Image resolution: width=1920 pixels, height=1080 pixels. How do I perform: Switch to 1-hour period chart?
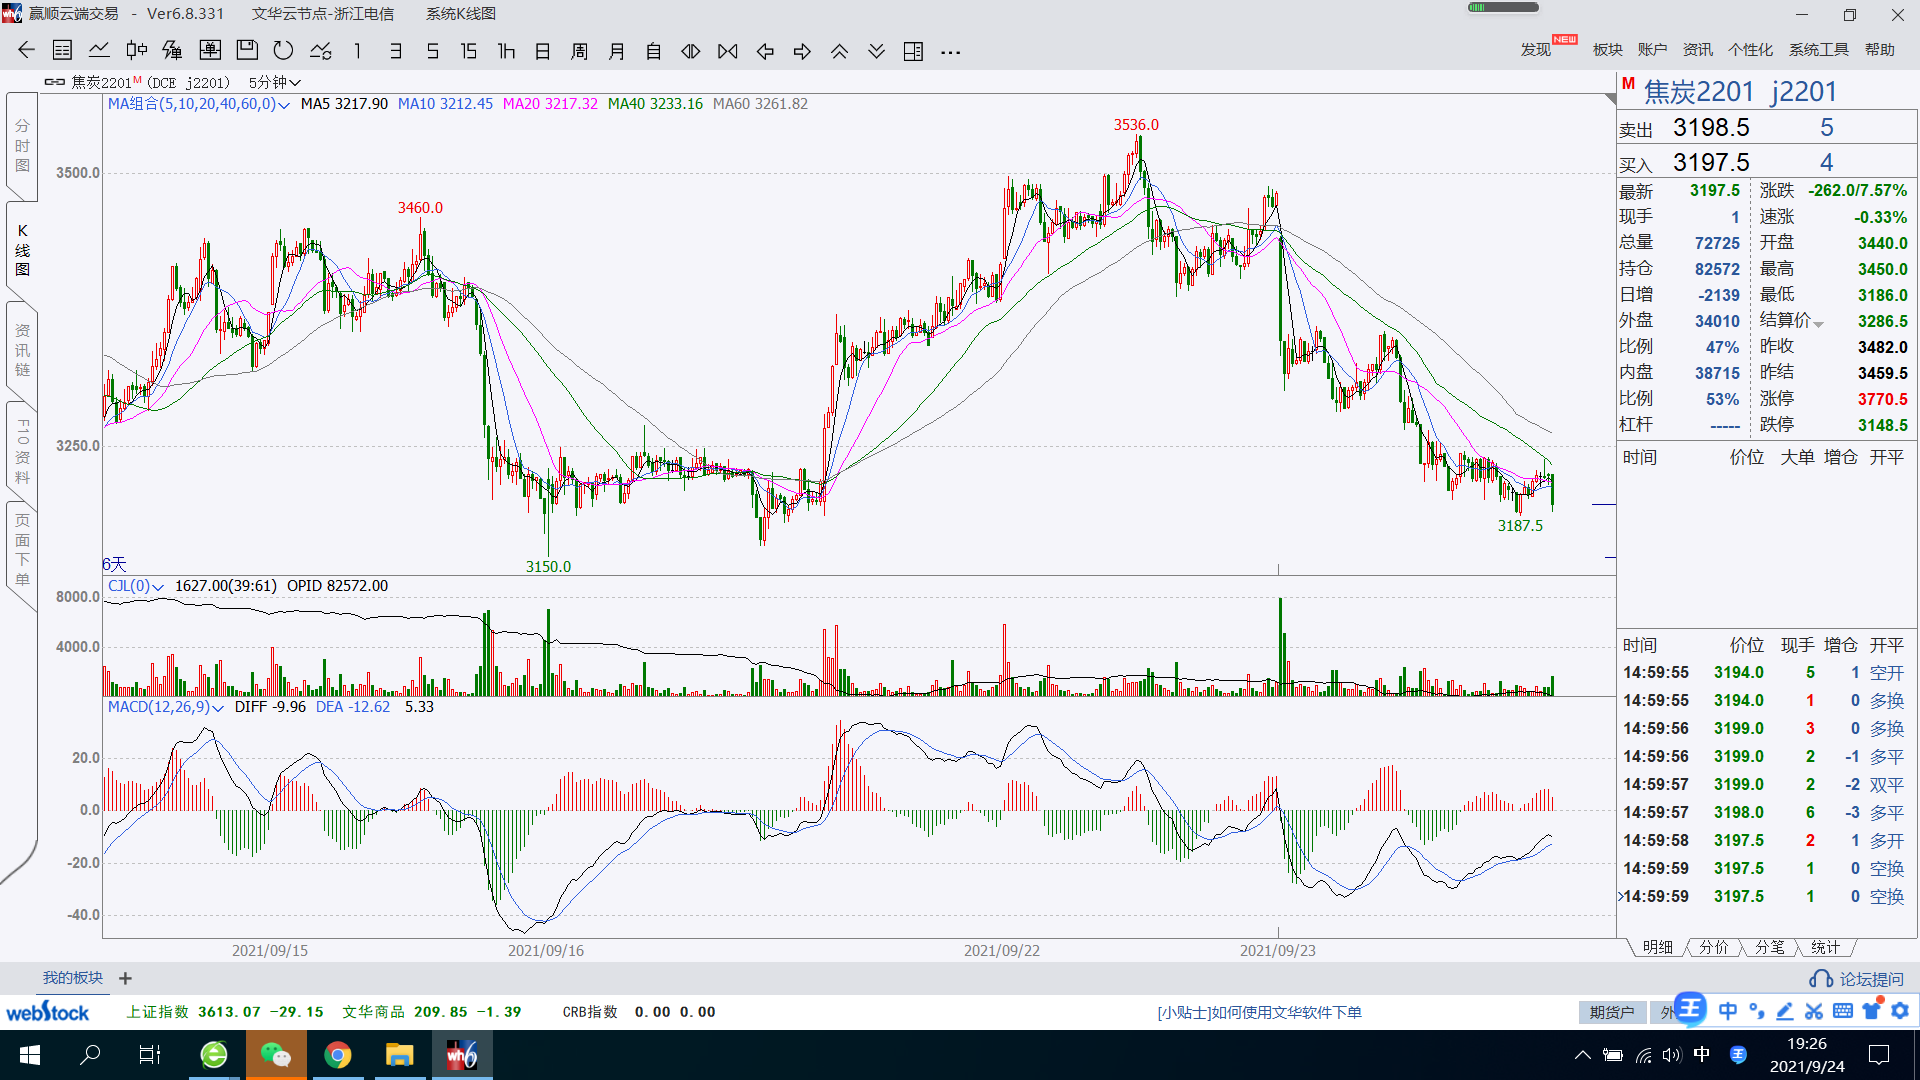click(506, 51)
